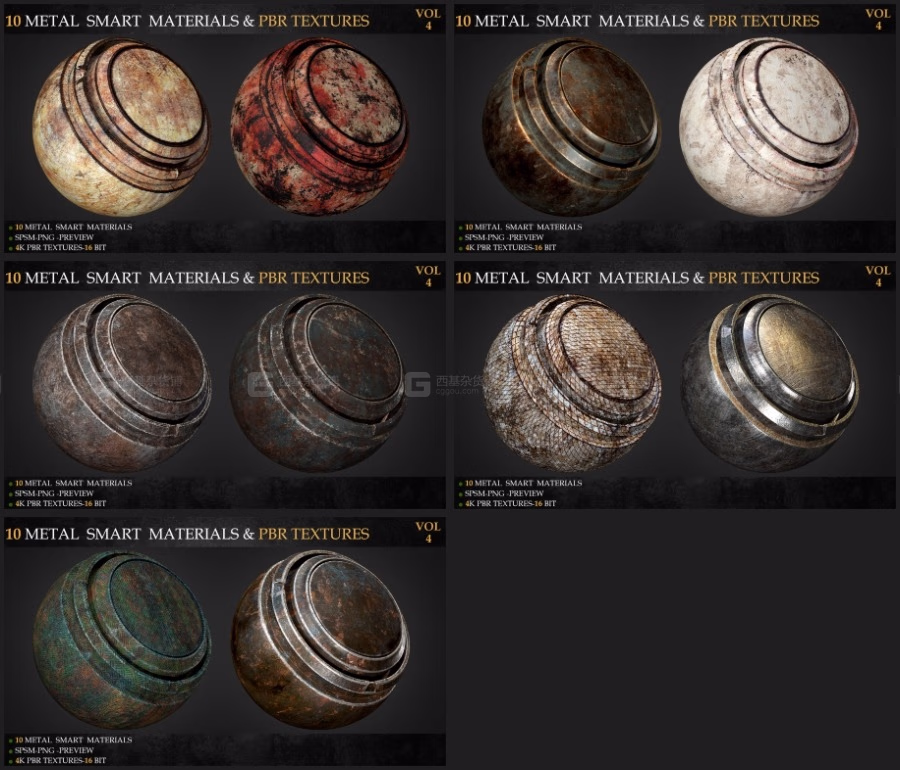
Task: Select the cream rusty metal sphere preview
Action: (121, 127)
